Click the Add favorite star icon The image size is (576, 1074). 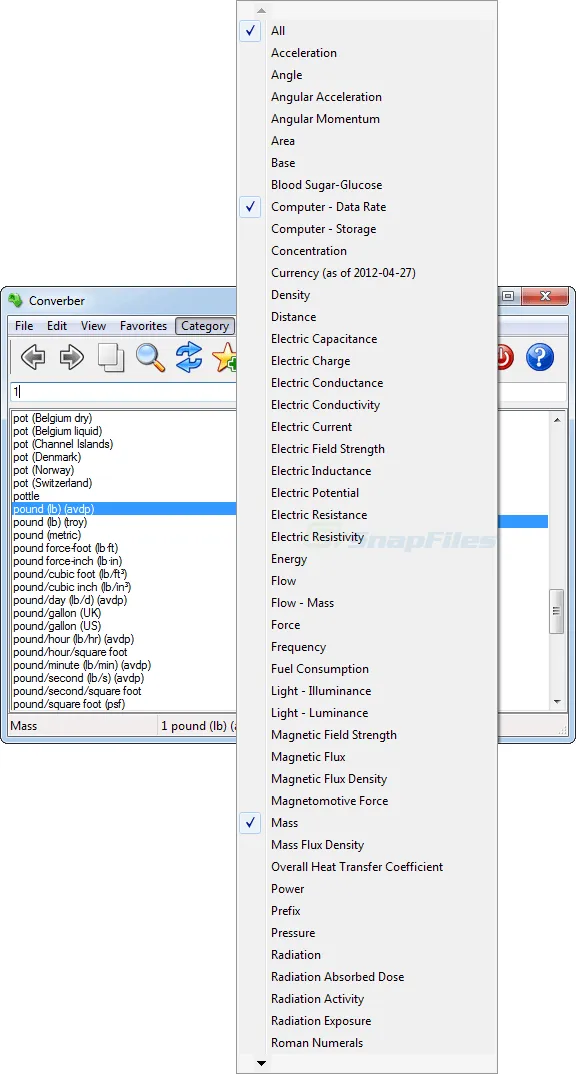point(224,358)
